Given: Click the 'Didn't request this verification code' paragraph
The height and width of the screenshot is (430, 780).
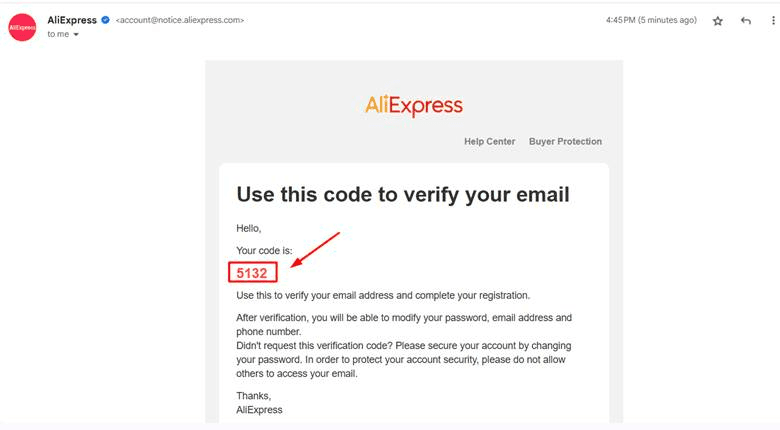Looking at the screenshot, I should tap(404, 359).
